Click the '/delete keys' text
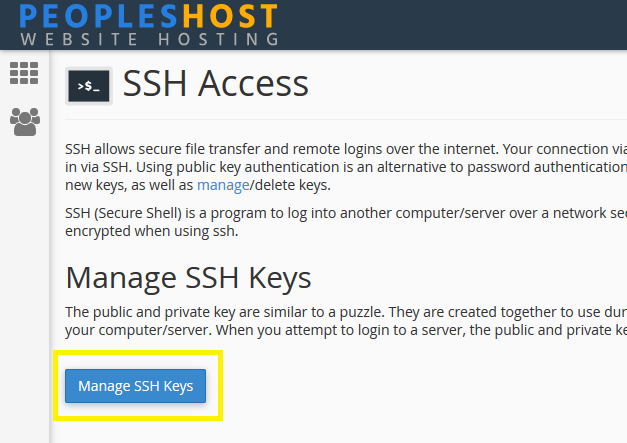 click(x=290, y=185)
